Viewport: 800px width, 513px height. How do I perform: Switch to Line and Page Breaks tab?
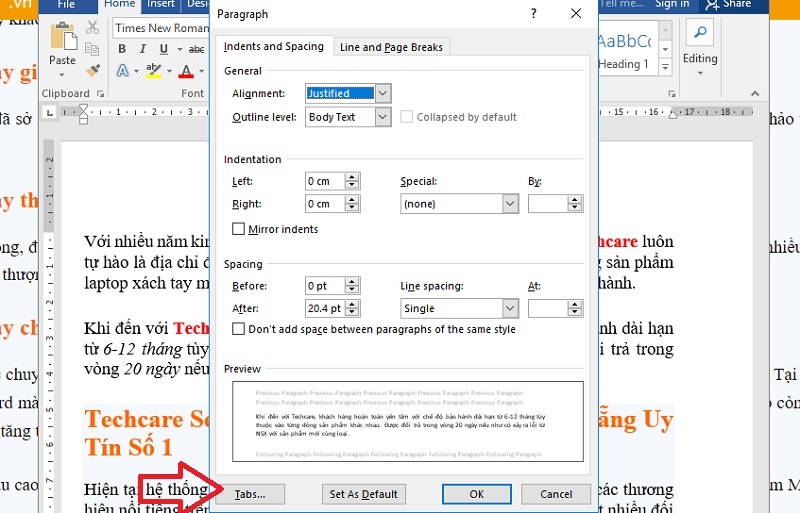pos(391,47)
